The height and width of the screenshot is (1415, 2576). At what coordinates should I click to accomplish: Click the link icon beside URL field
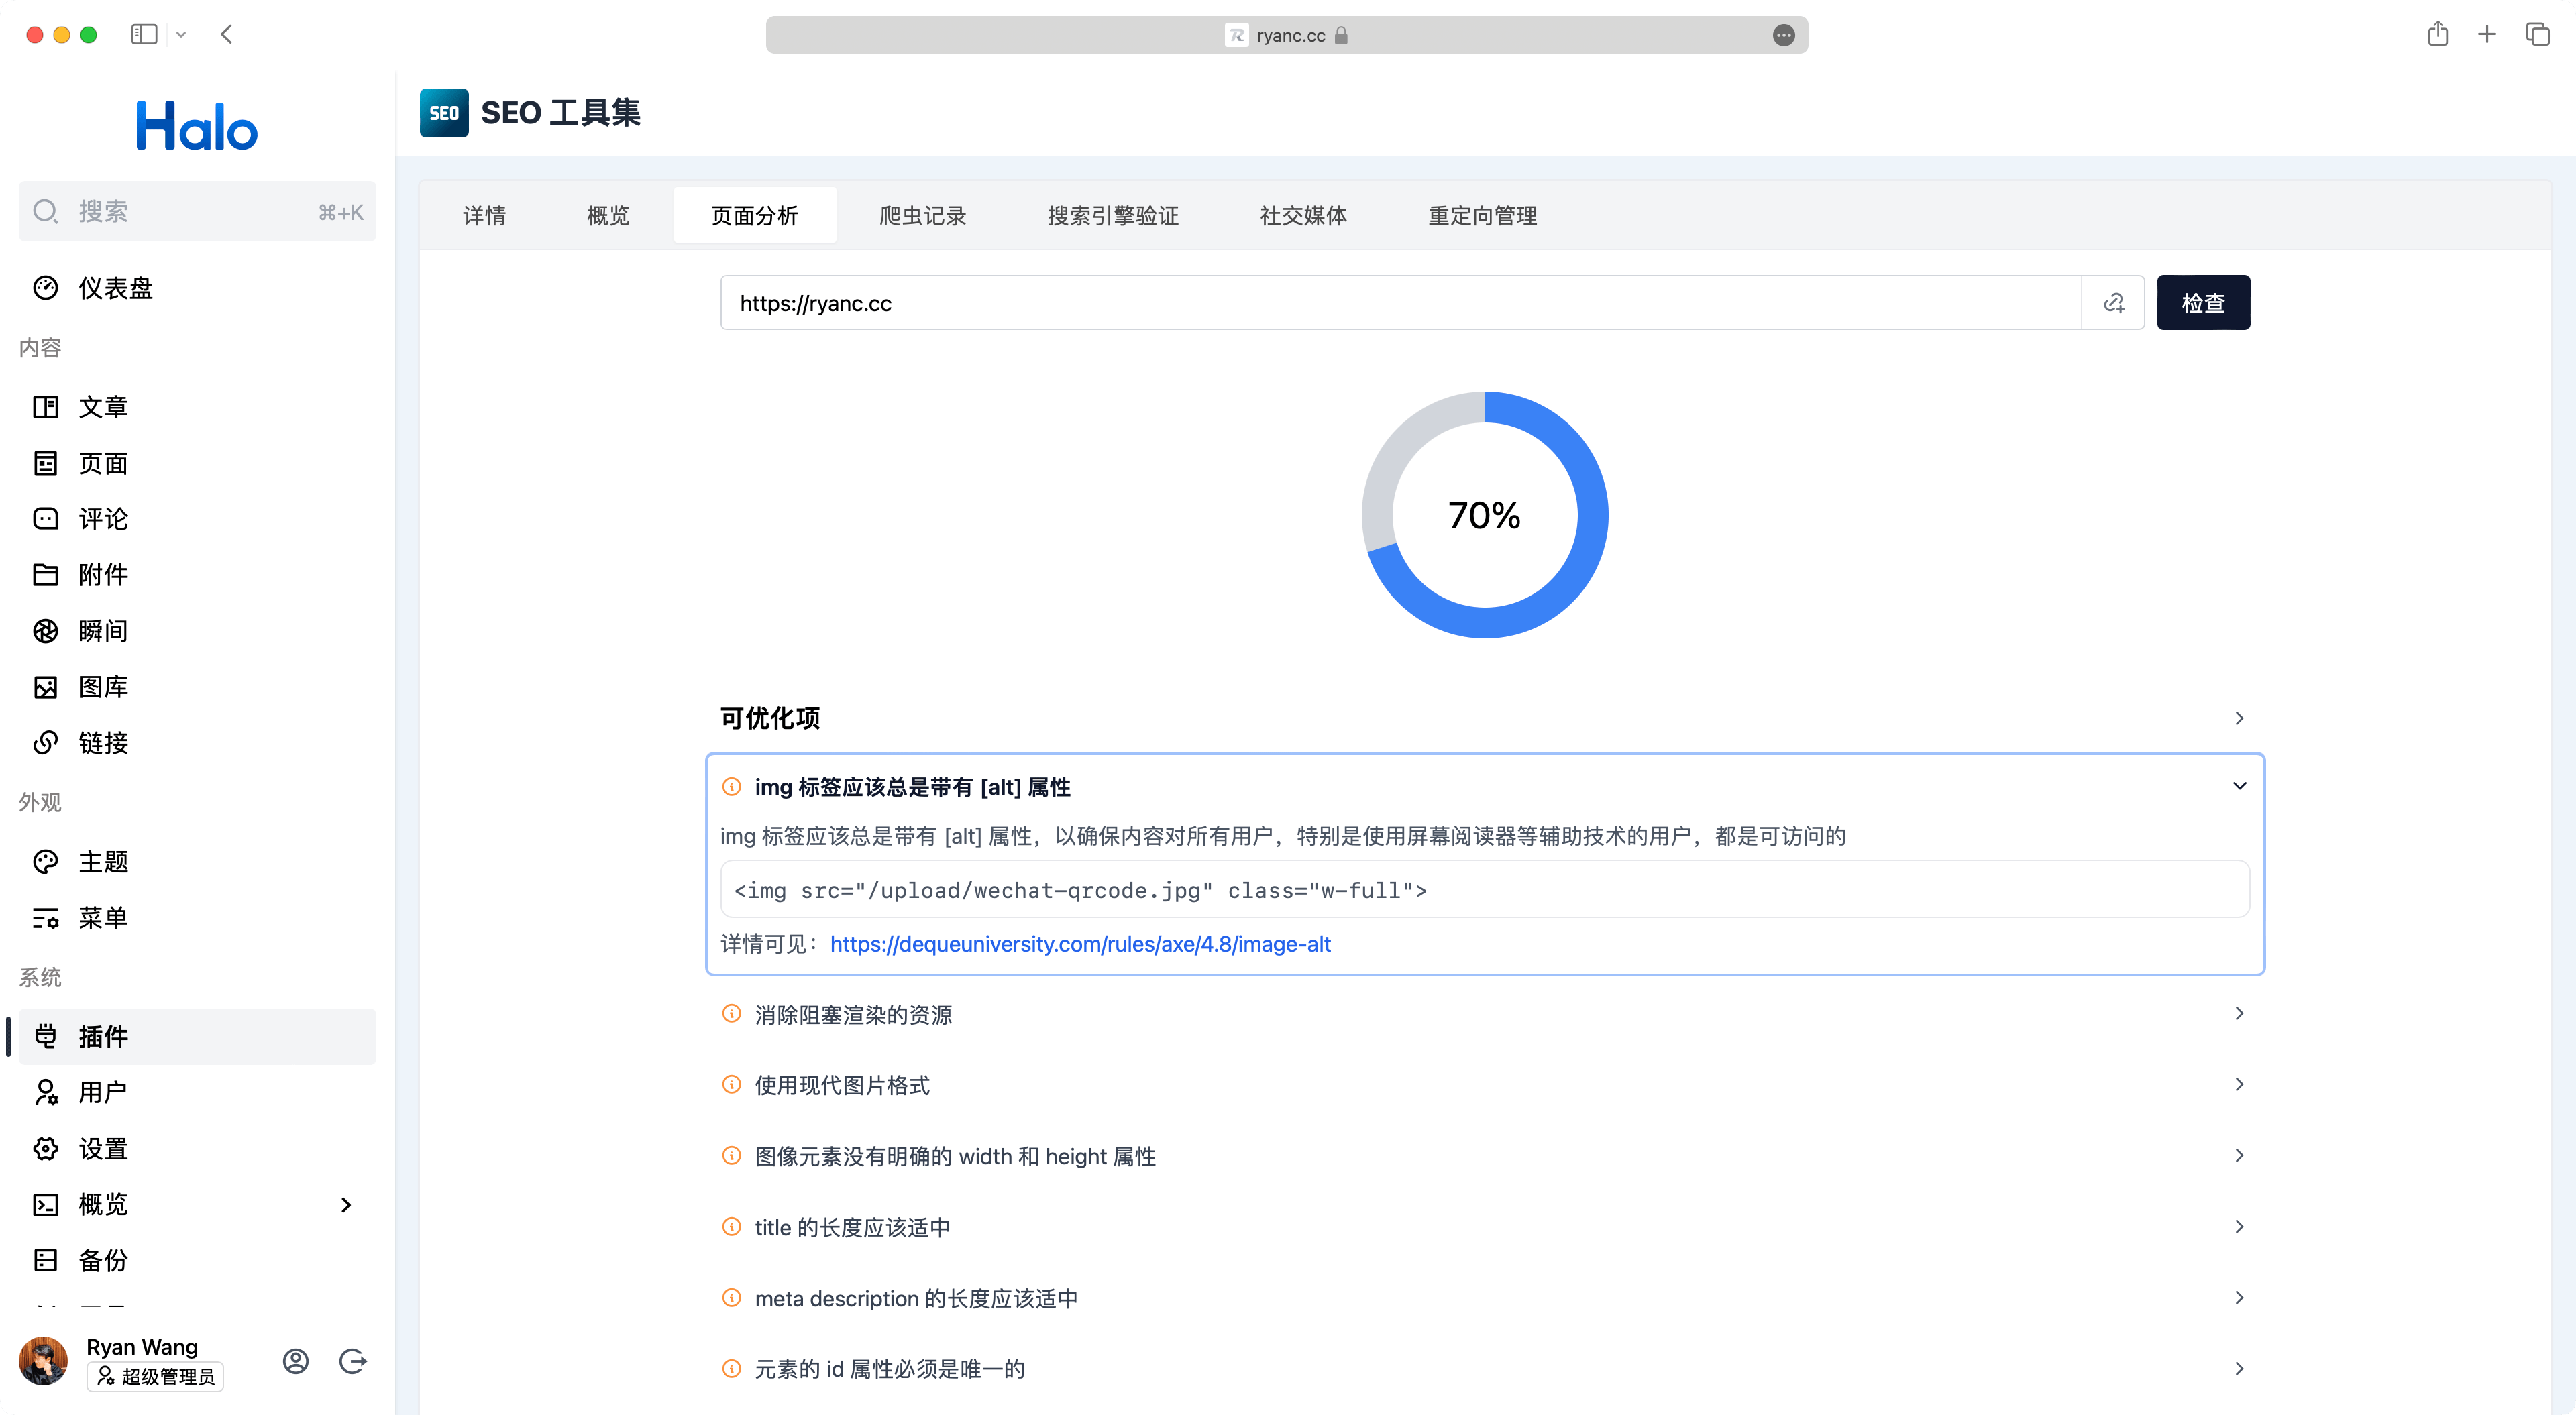(2113, 303)
